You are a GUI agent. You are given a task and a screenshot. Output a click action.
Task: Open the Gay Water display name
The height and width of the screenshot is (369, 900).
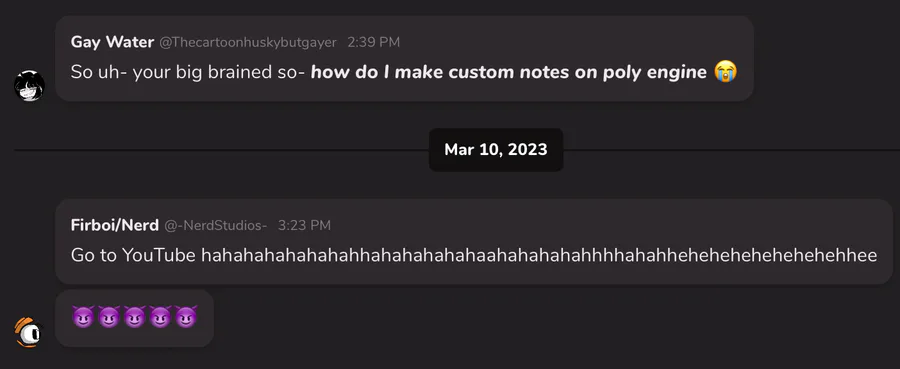(112, 42)
